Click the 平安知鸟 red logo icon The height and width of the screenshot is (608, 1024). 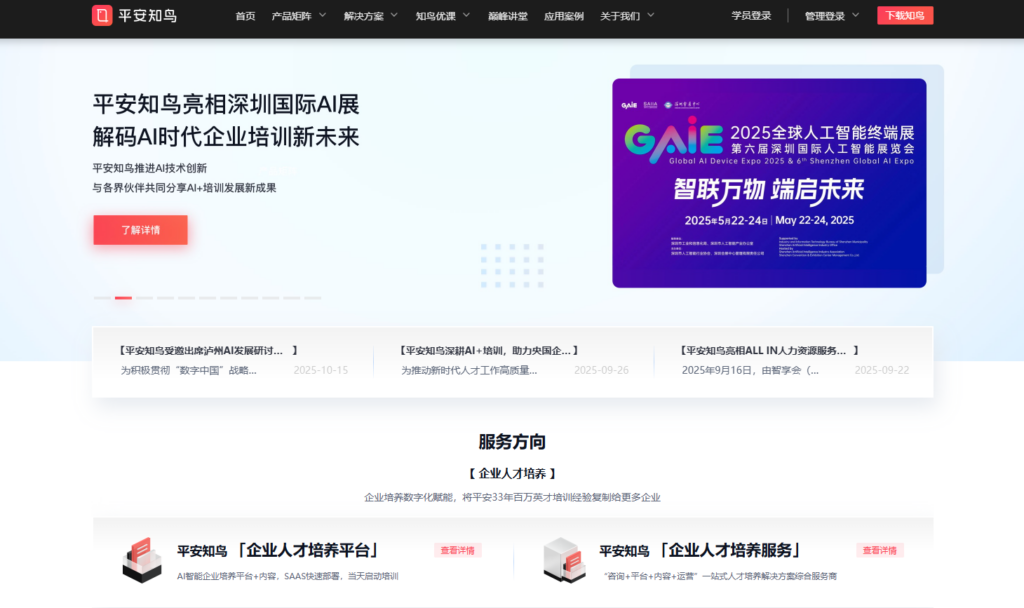coord(100,15)
